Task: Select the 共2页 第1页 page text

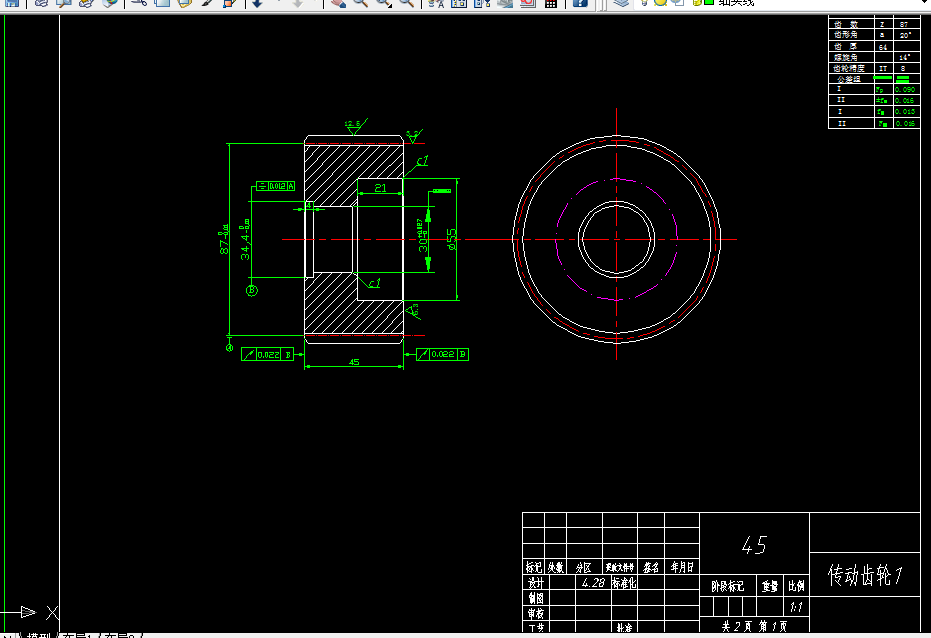Action: tap(754, 626)
